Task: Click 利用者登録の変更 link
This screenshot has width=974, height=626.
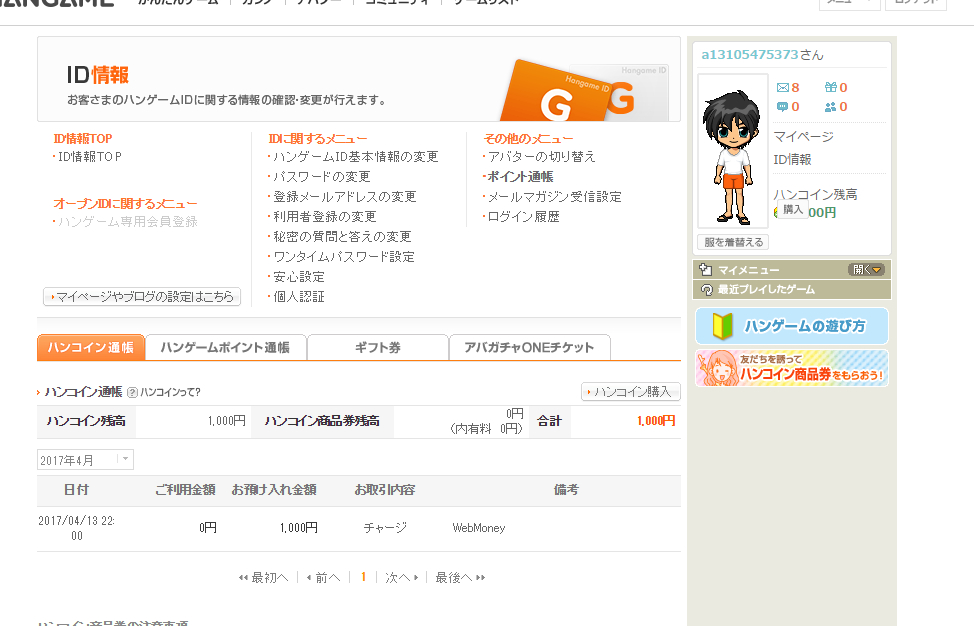Action: click(325, 217)
